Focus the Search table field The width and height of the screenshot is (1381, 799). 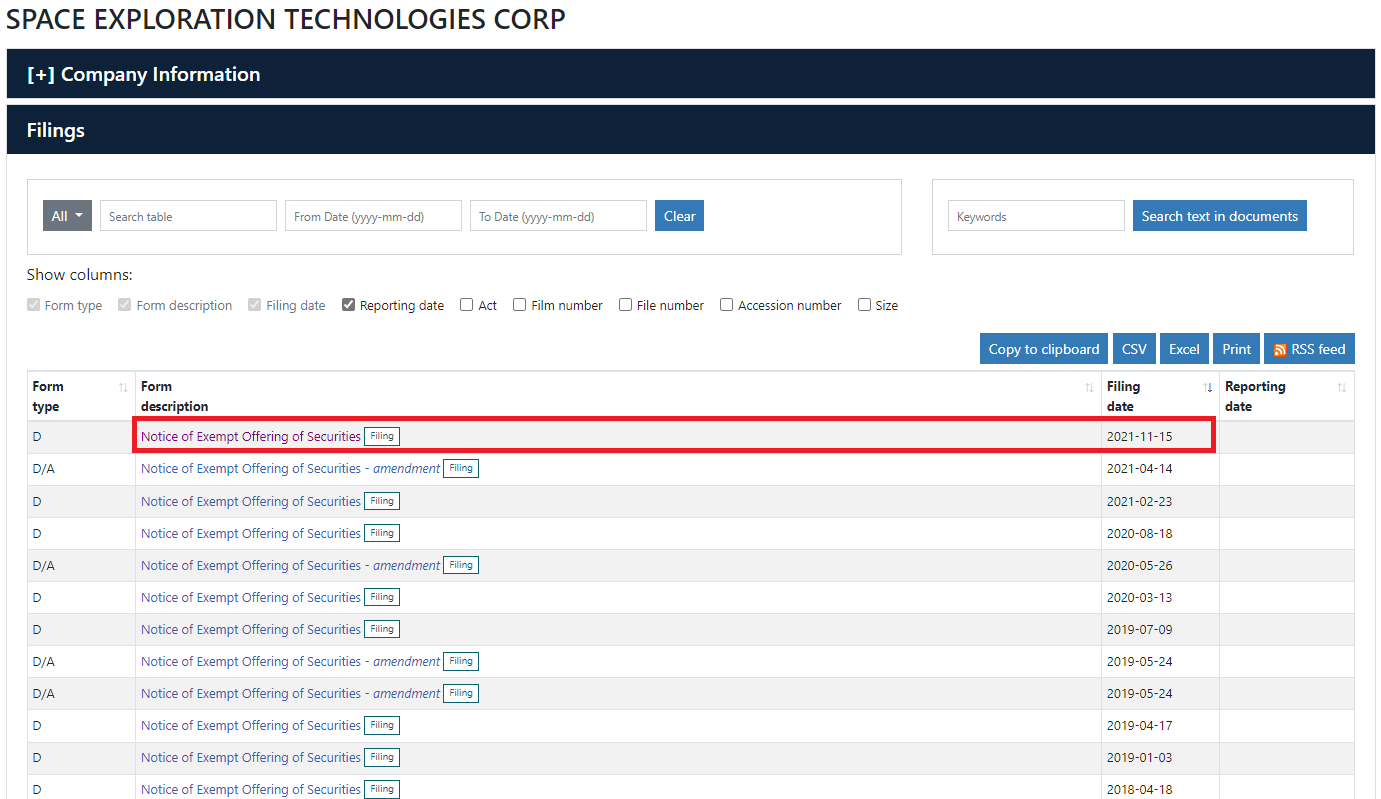[188, 216]
